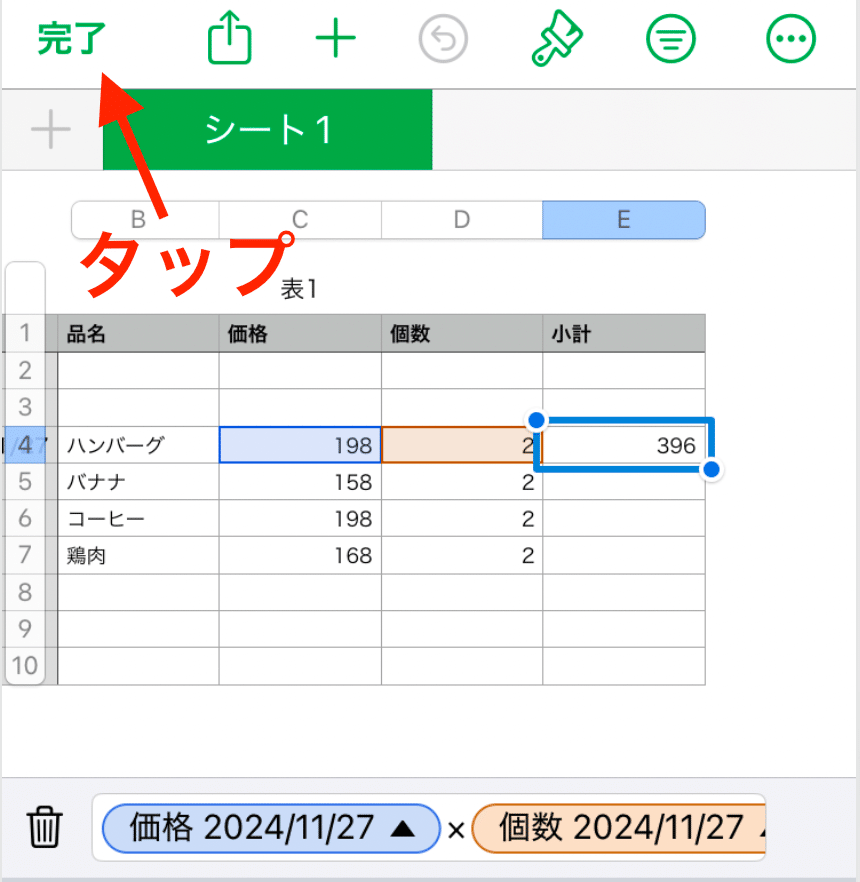Image resolution: width=860 pixels, height=882 pixels.
Task: Select row 10 header number
Action: pyautogui.click(x=25, y=665)
